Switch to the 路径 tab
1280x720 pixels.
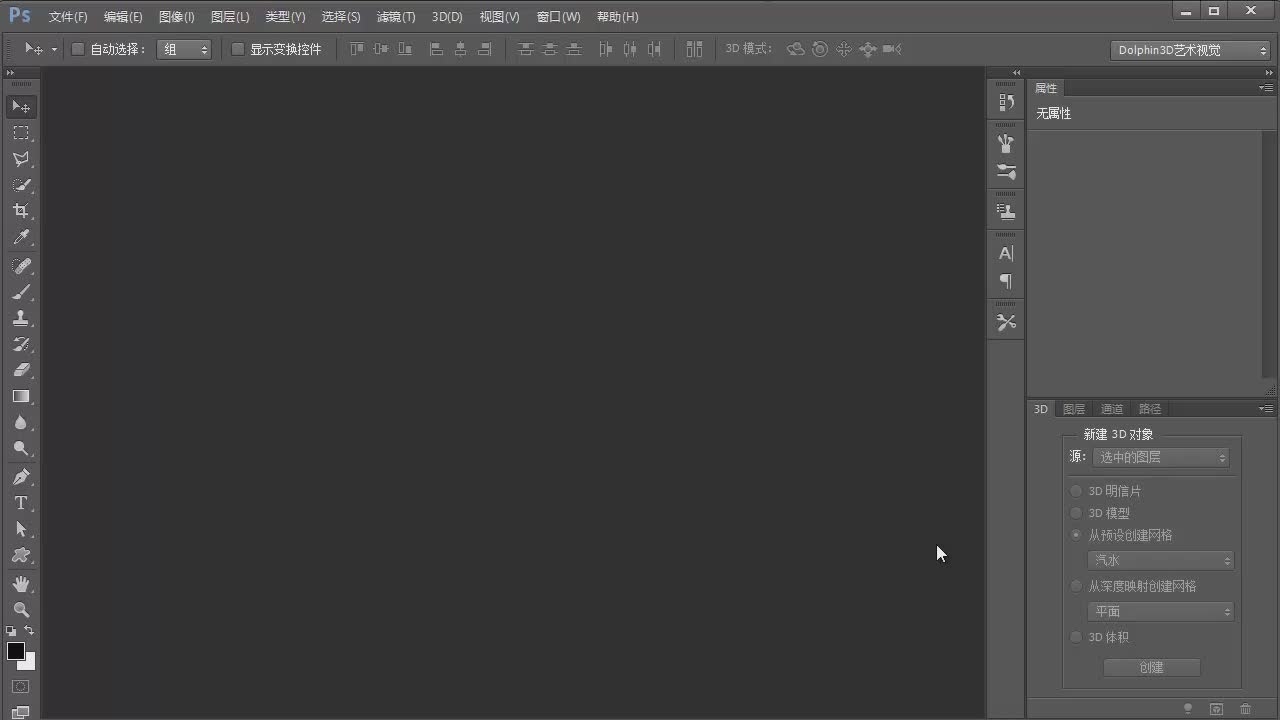pos(1150,409)
